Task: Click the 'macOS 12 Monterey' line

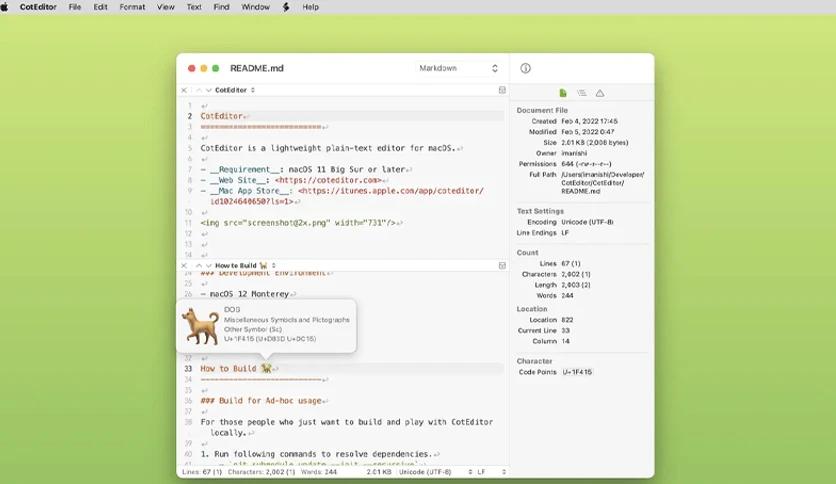Action: [245, 294]
